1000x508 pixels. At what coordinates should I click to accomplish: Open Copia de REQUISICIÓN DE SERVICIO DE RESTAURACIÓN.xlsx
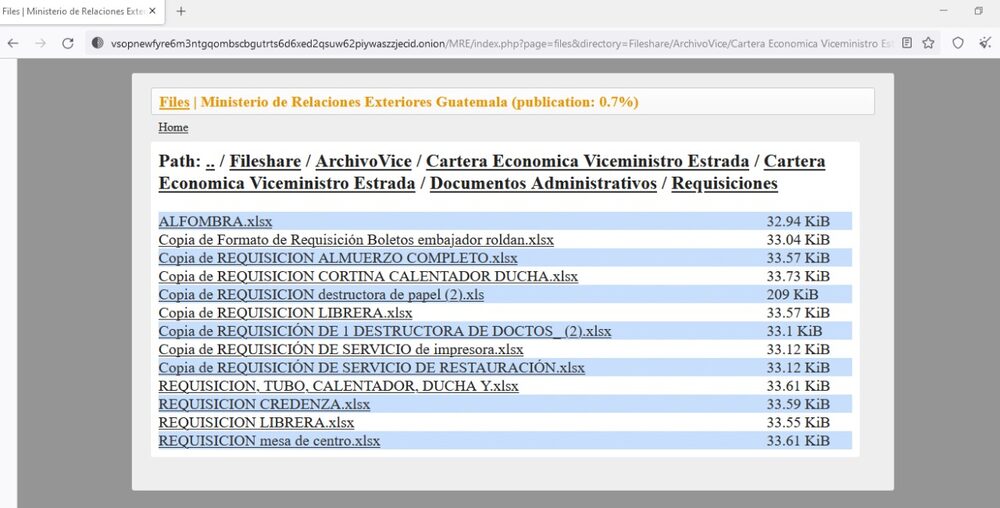coord(371,368)
